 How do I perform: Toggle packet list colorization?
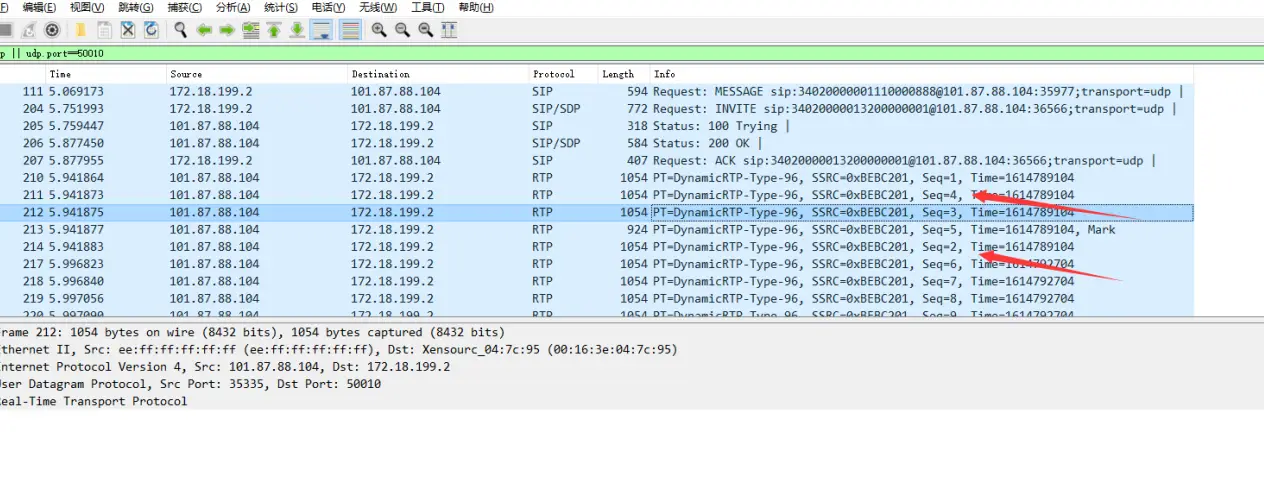(x=349, y=30)
